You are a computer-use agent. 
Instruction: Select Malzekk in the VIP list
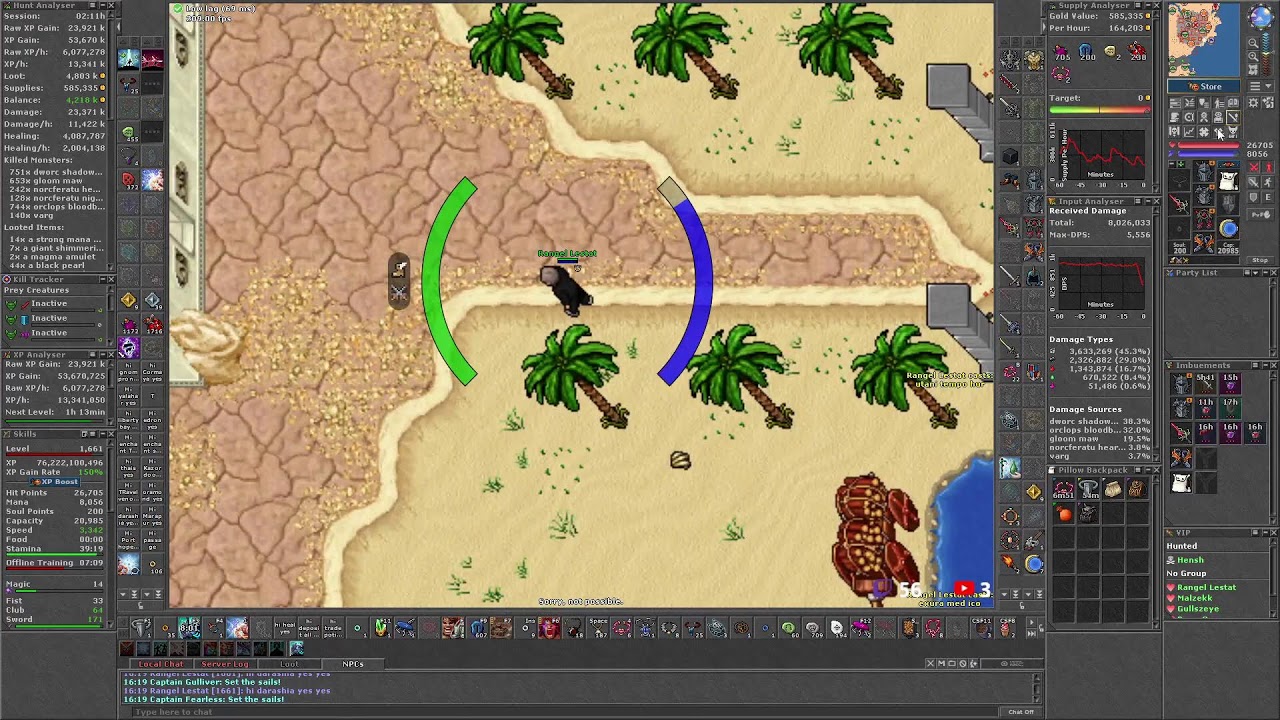(x=1195, y=598)
